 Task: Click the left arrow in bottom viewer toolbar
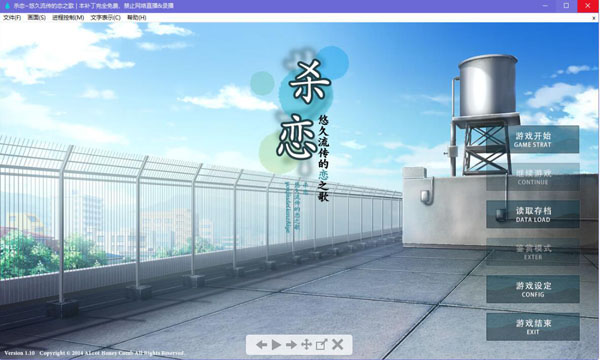(261, 345)
